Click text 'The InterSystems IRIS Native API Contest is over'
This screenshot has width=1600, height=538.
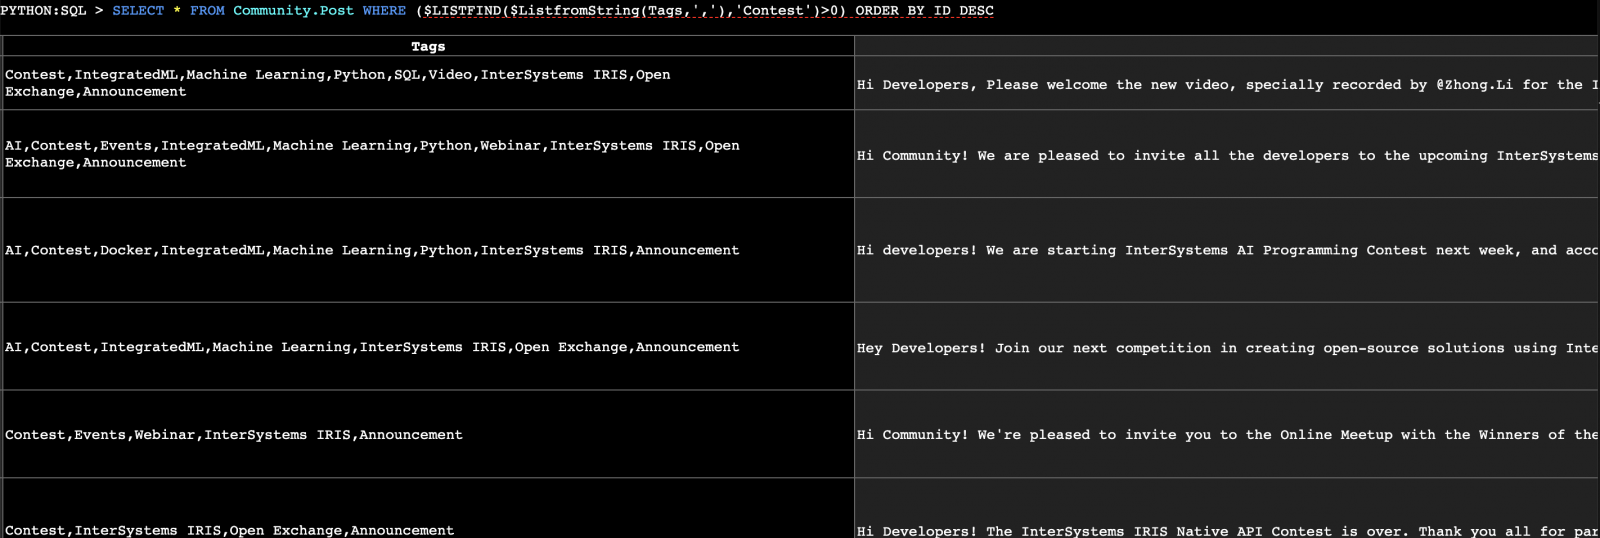point(1198,531)
